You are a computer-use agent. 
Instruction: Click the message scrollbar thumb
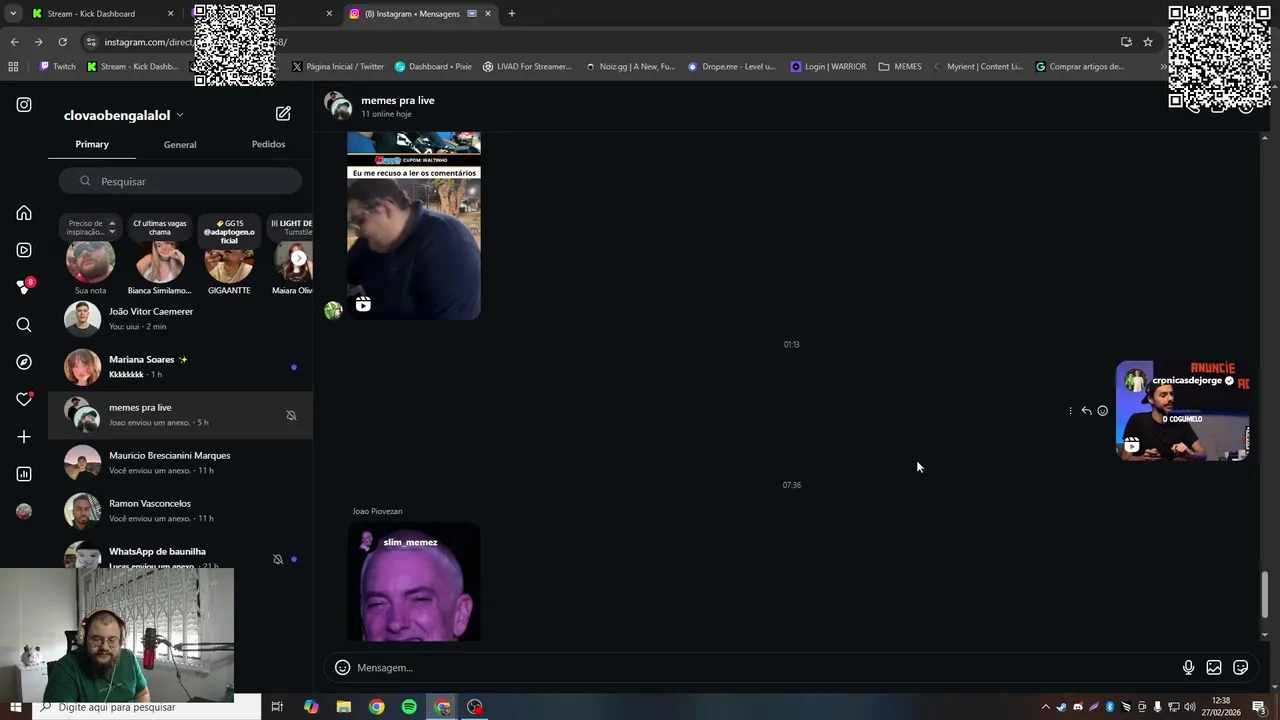(1265, 595)
